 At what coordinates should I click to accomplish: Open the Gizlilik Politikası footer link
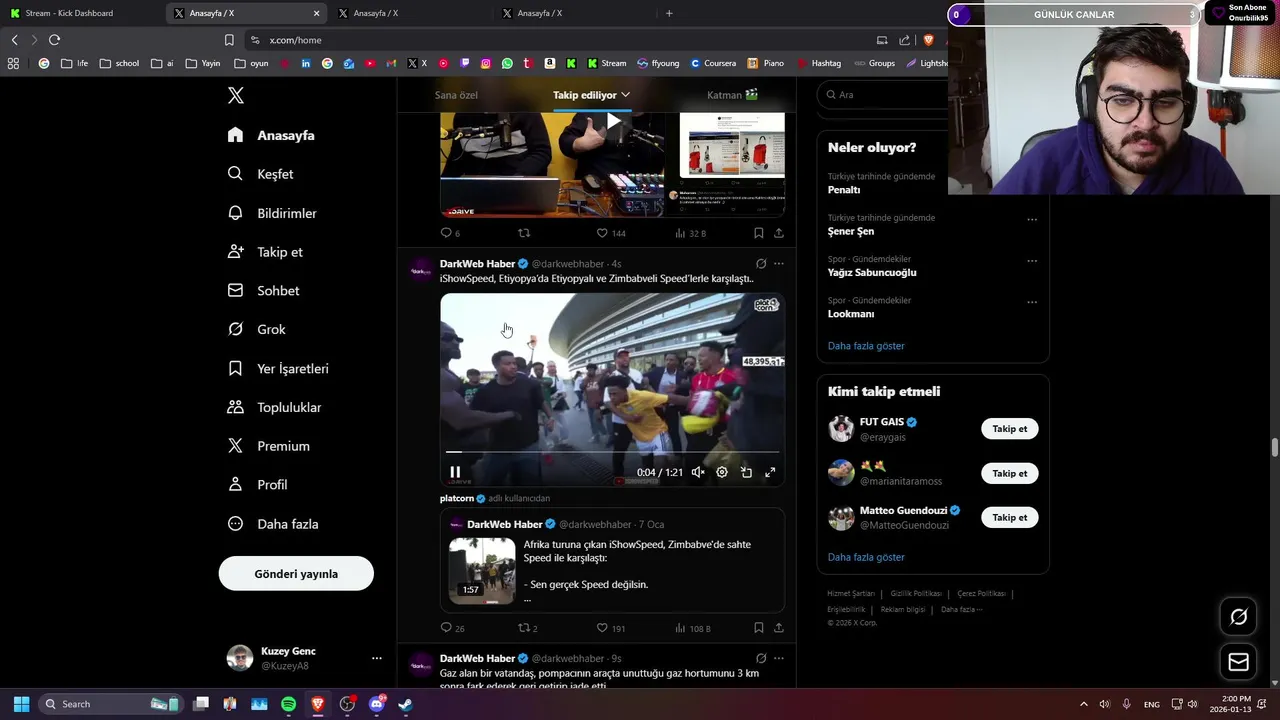pyautogui.click(x=916, y=594)
